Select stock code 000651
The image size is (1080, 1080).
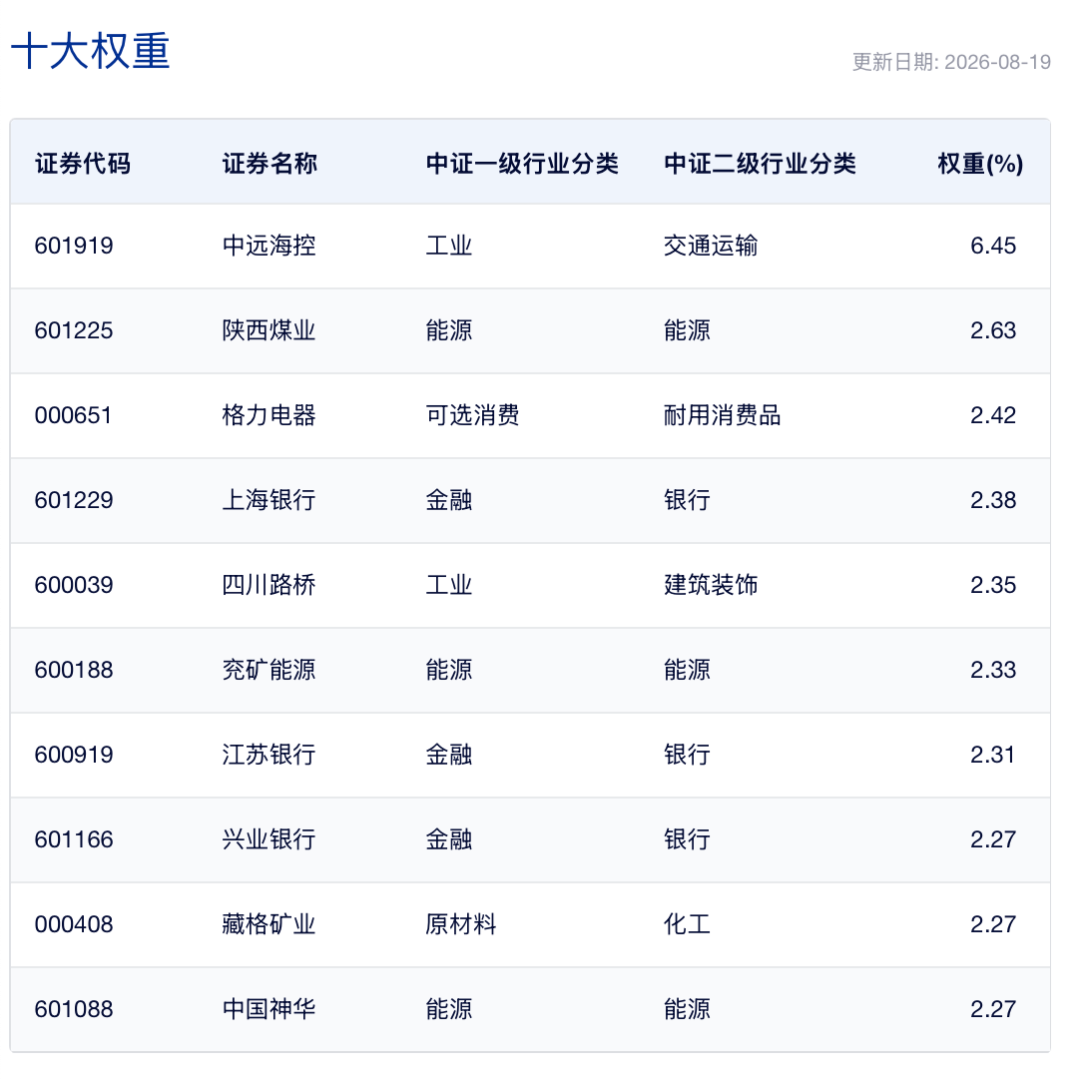73,415
